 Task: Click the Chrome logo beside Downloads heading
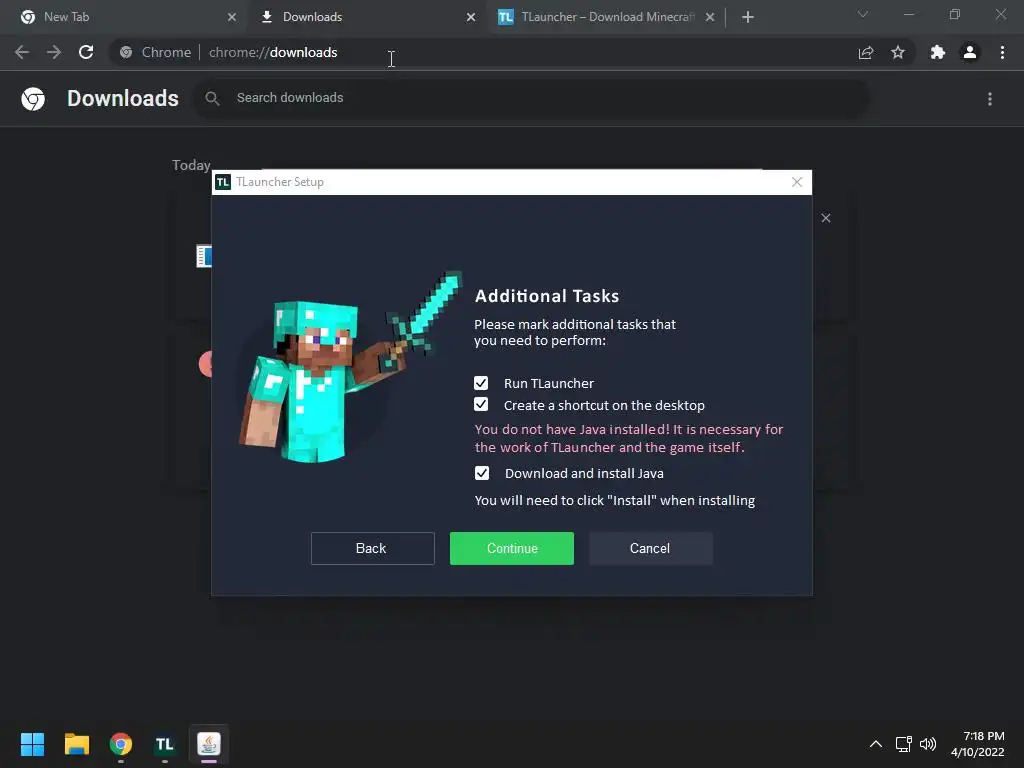point(33,99)
